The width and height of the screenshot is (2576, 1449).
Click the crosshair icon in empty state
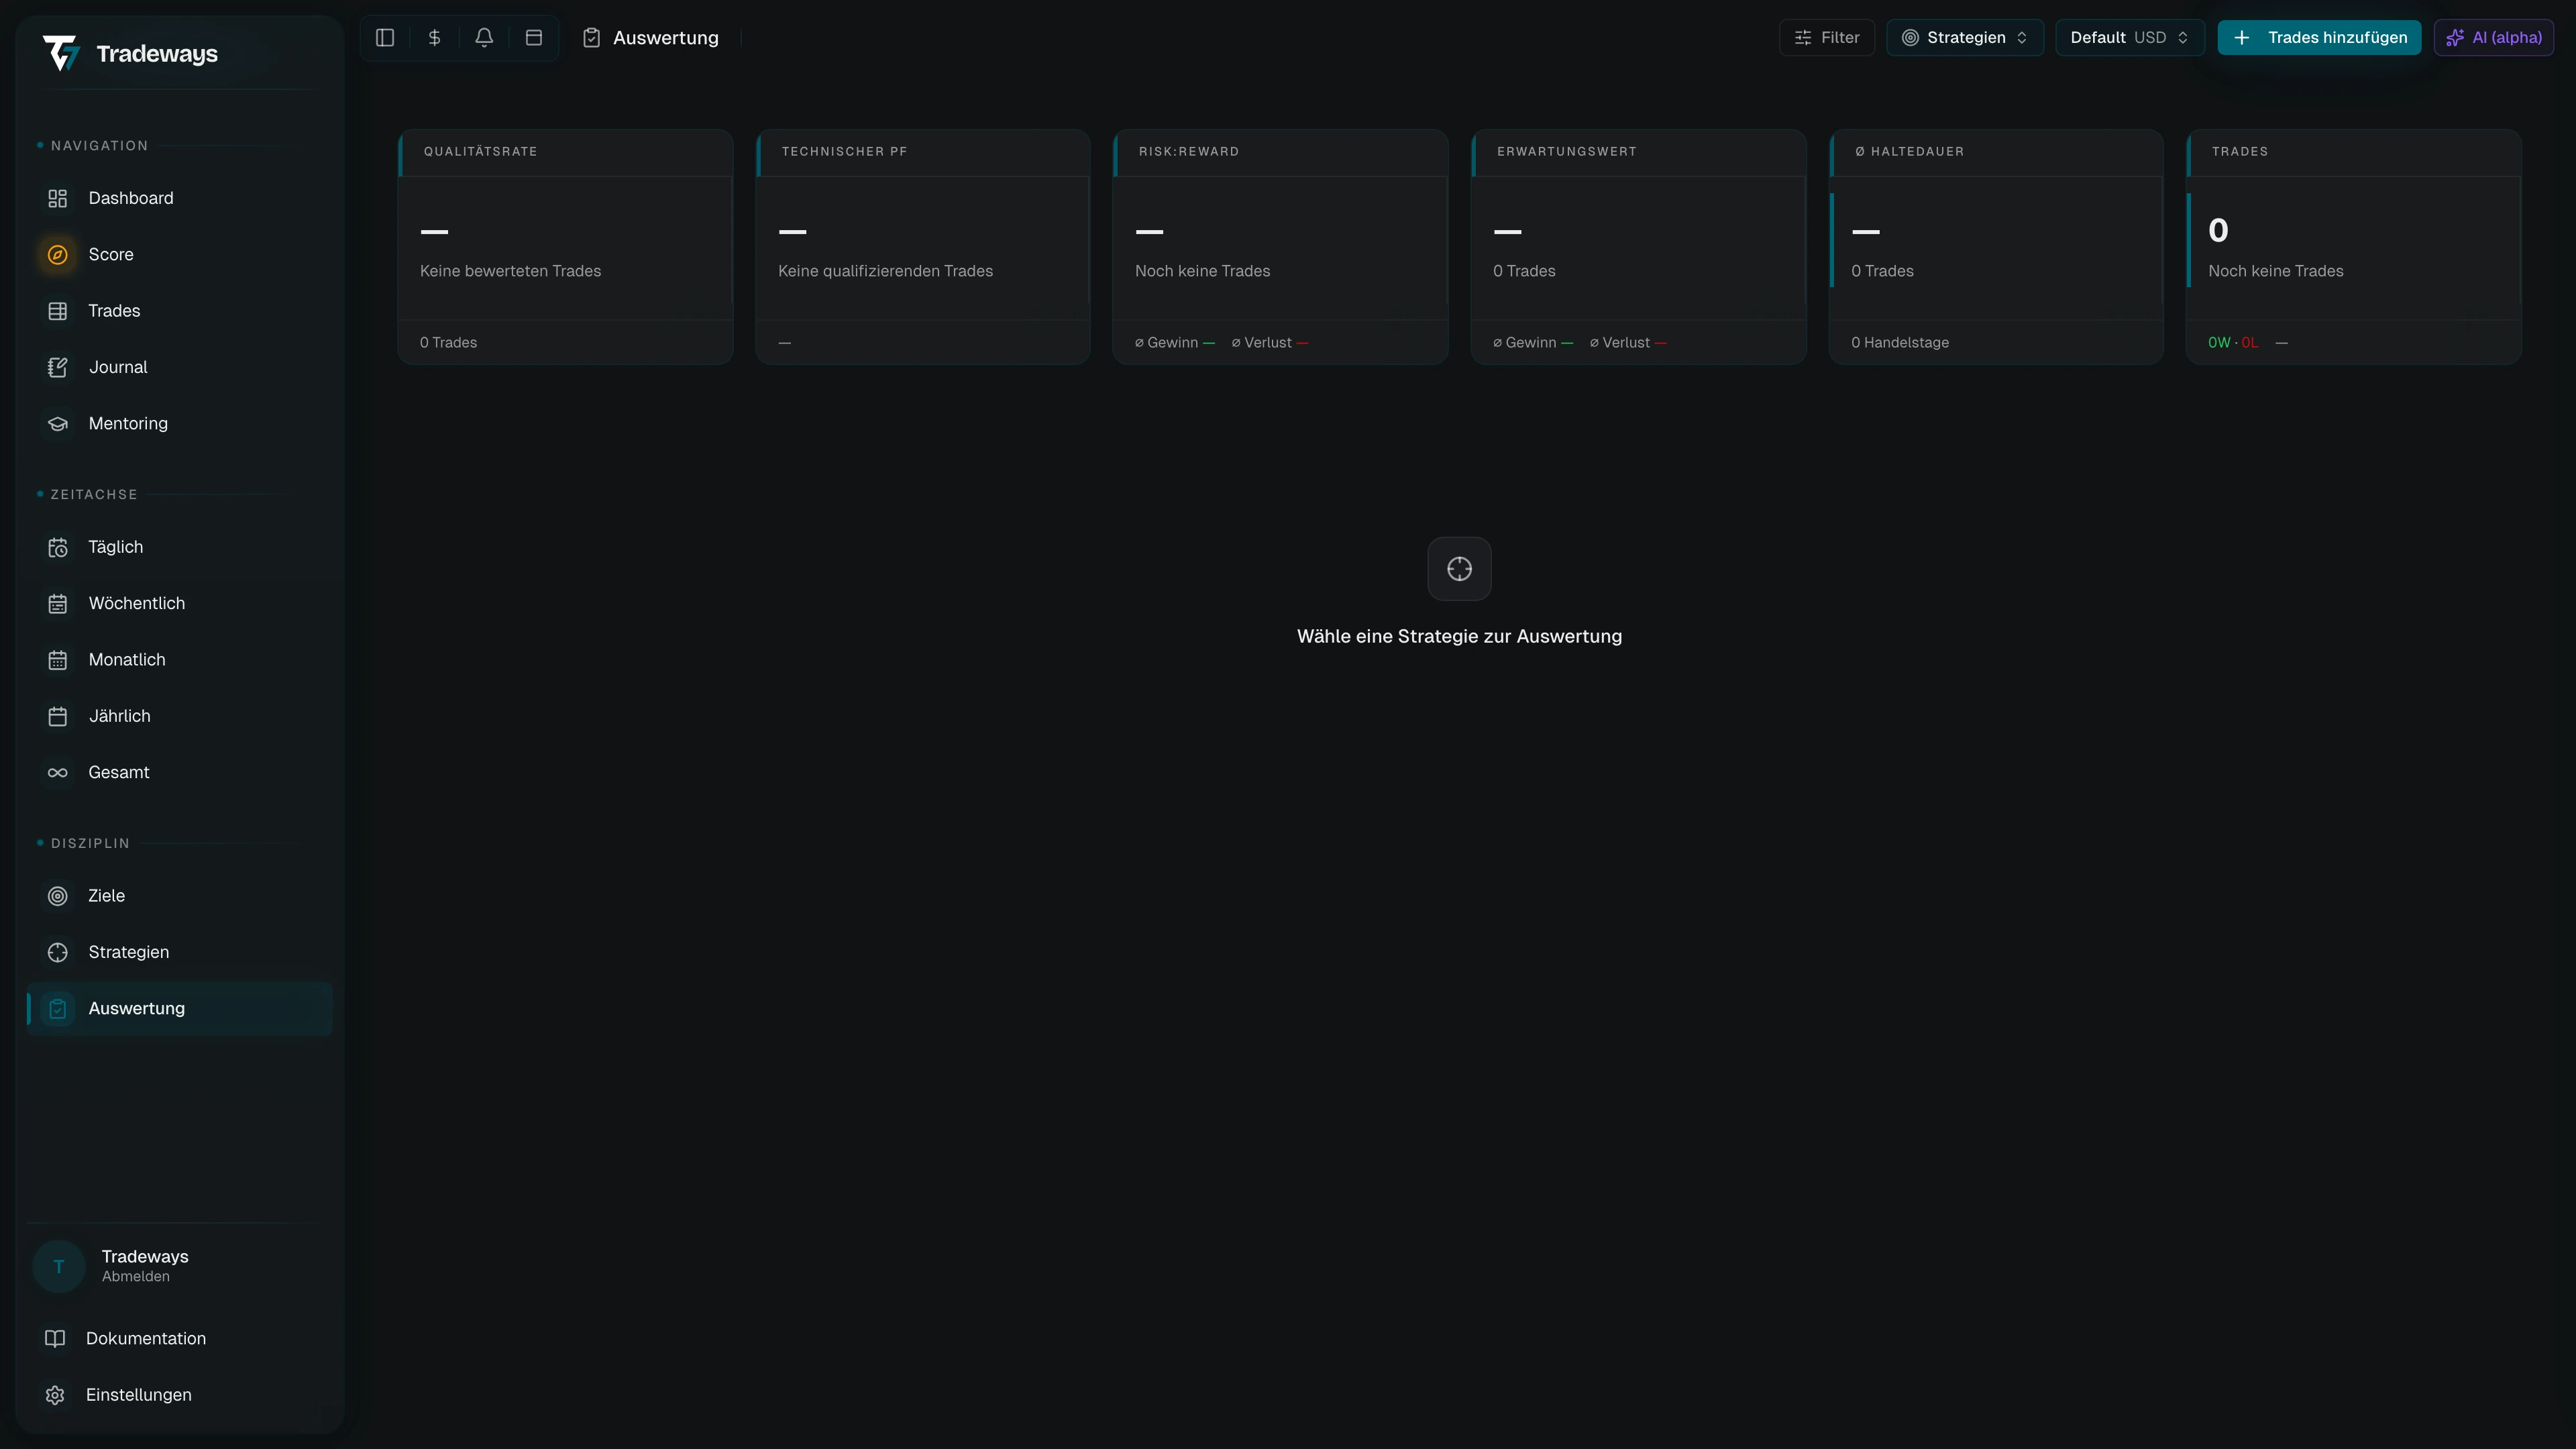click(x=1459, y=569)
